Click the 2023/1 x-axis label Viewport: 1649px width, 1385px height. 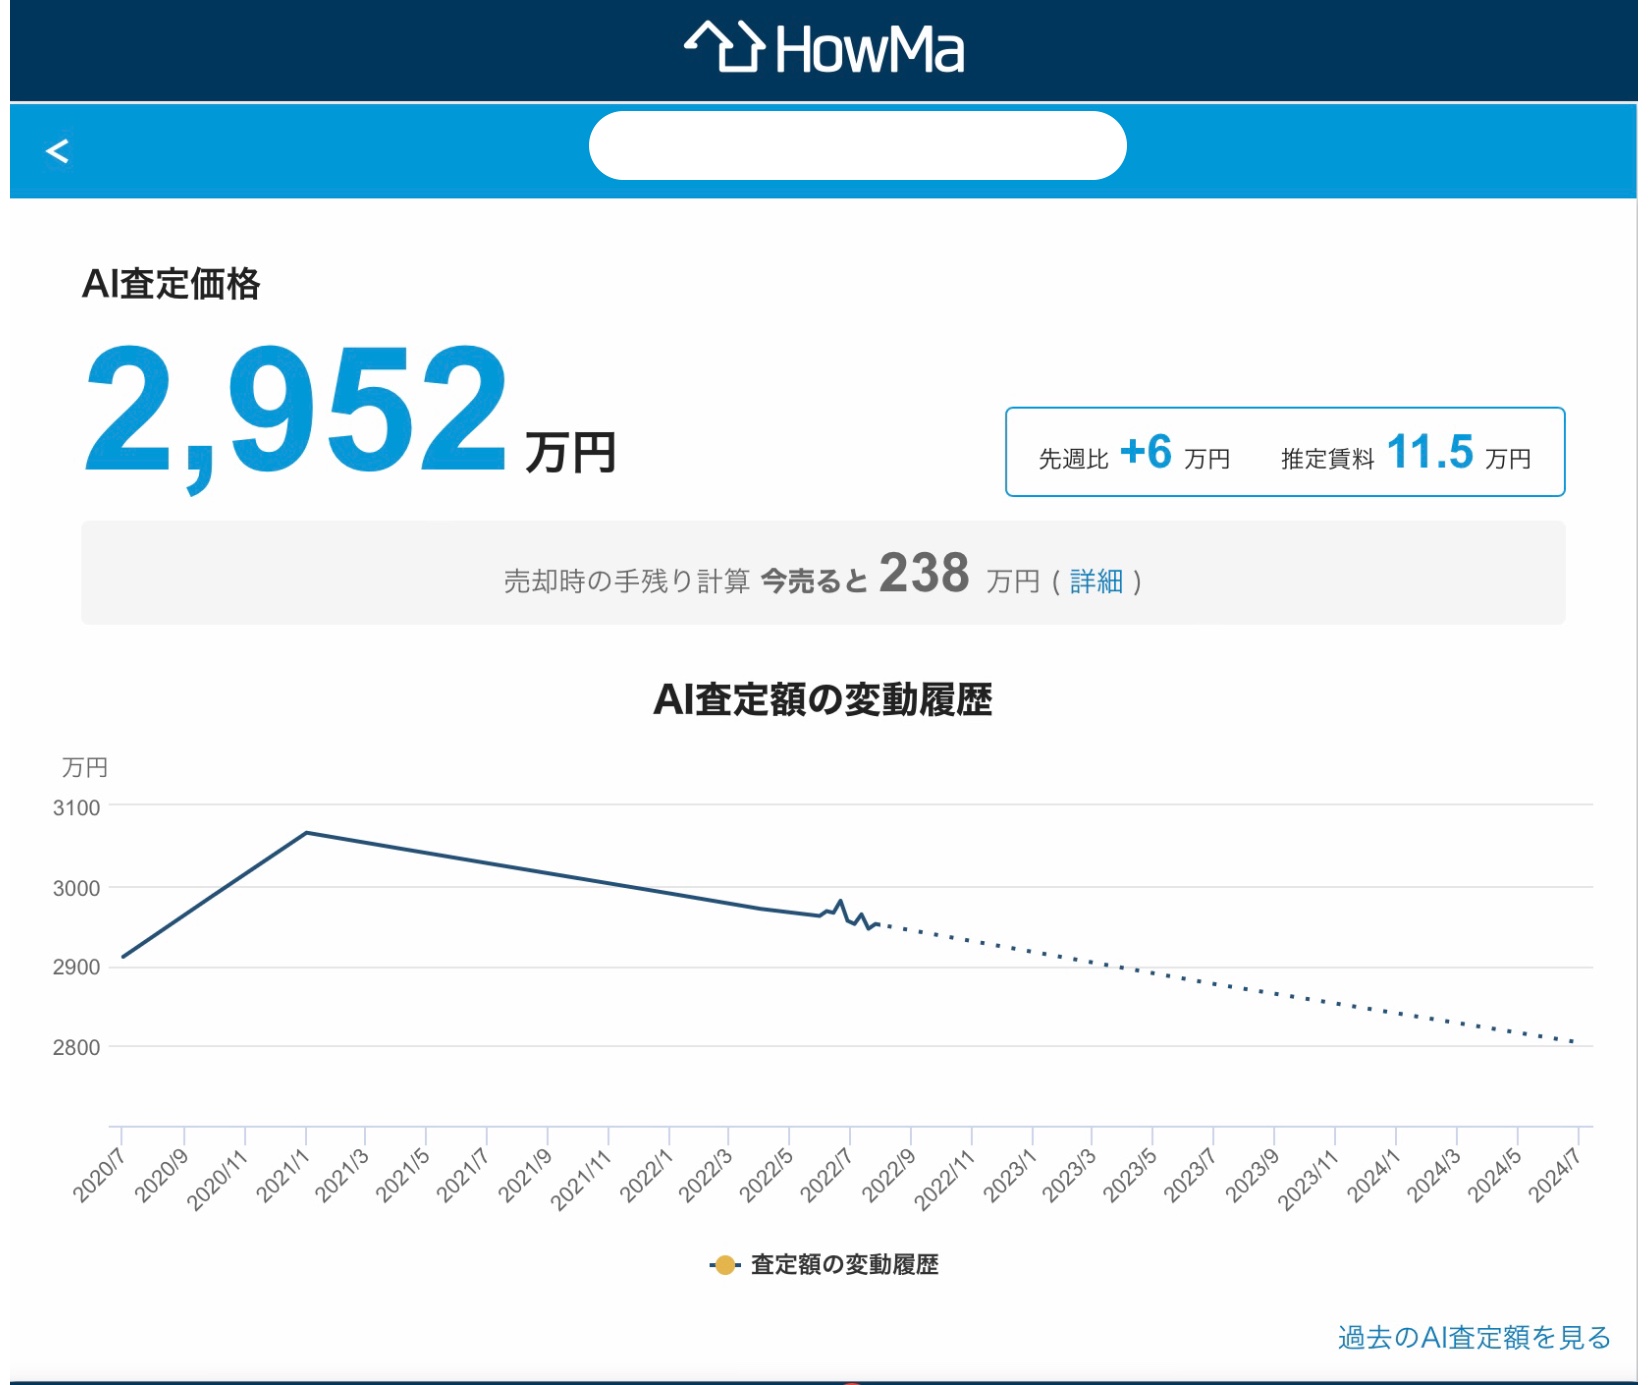pyautogui.click(x=1008, y=1175)
